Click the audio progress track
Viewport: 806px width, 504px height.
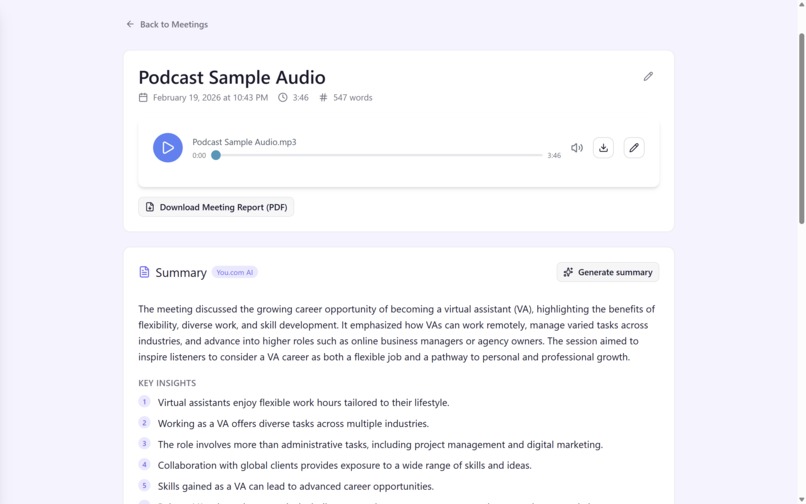pos(379,155)
